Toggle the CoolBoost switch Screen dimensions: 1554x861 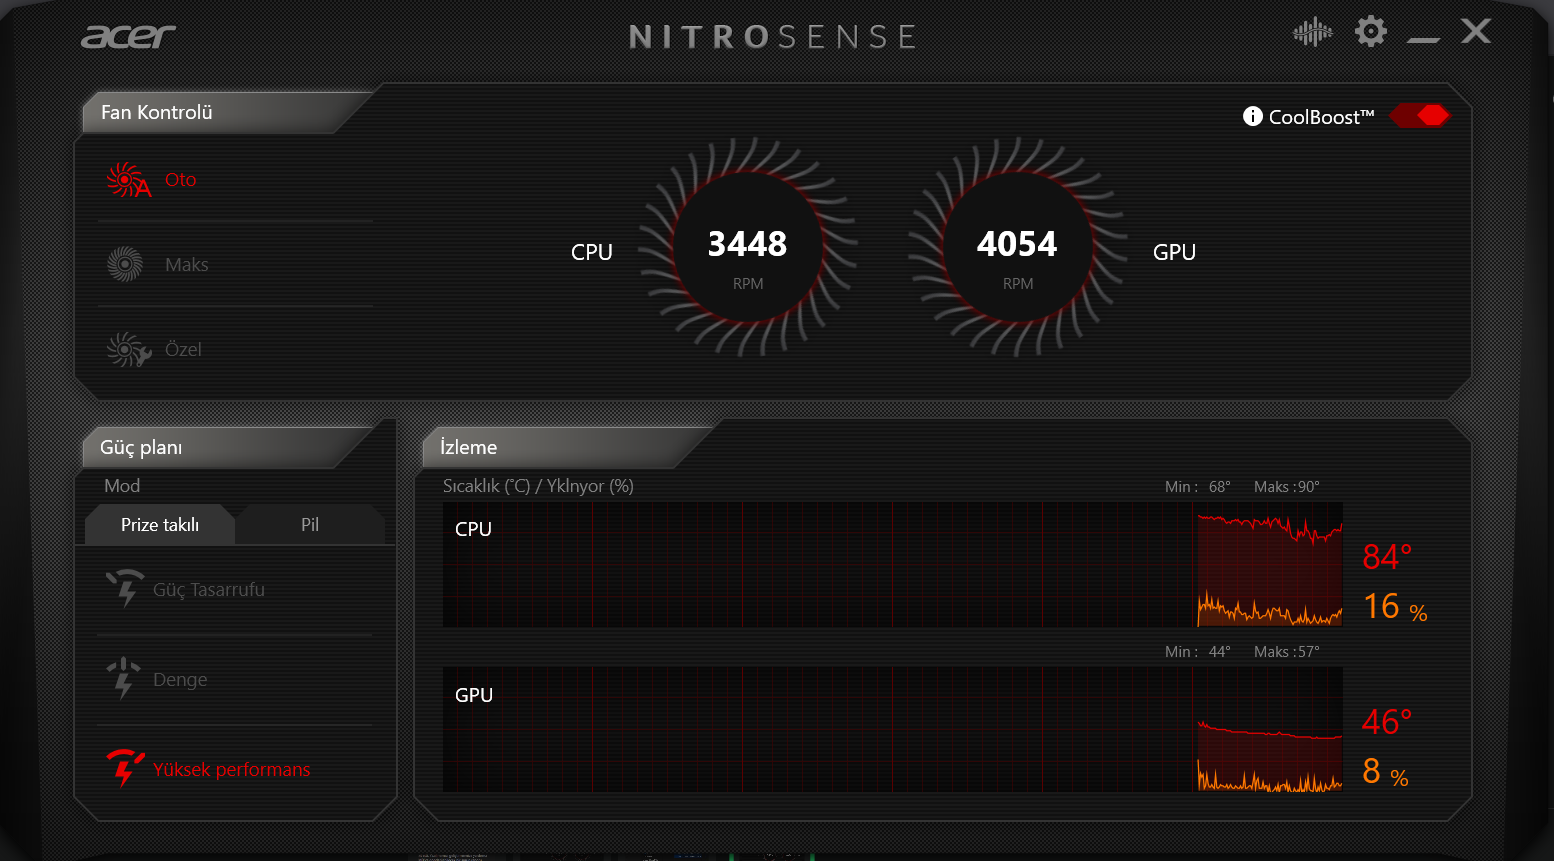[x=1419, y=116]
